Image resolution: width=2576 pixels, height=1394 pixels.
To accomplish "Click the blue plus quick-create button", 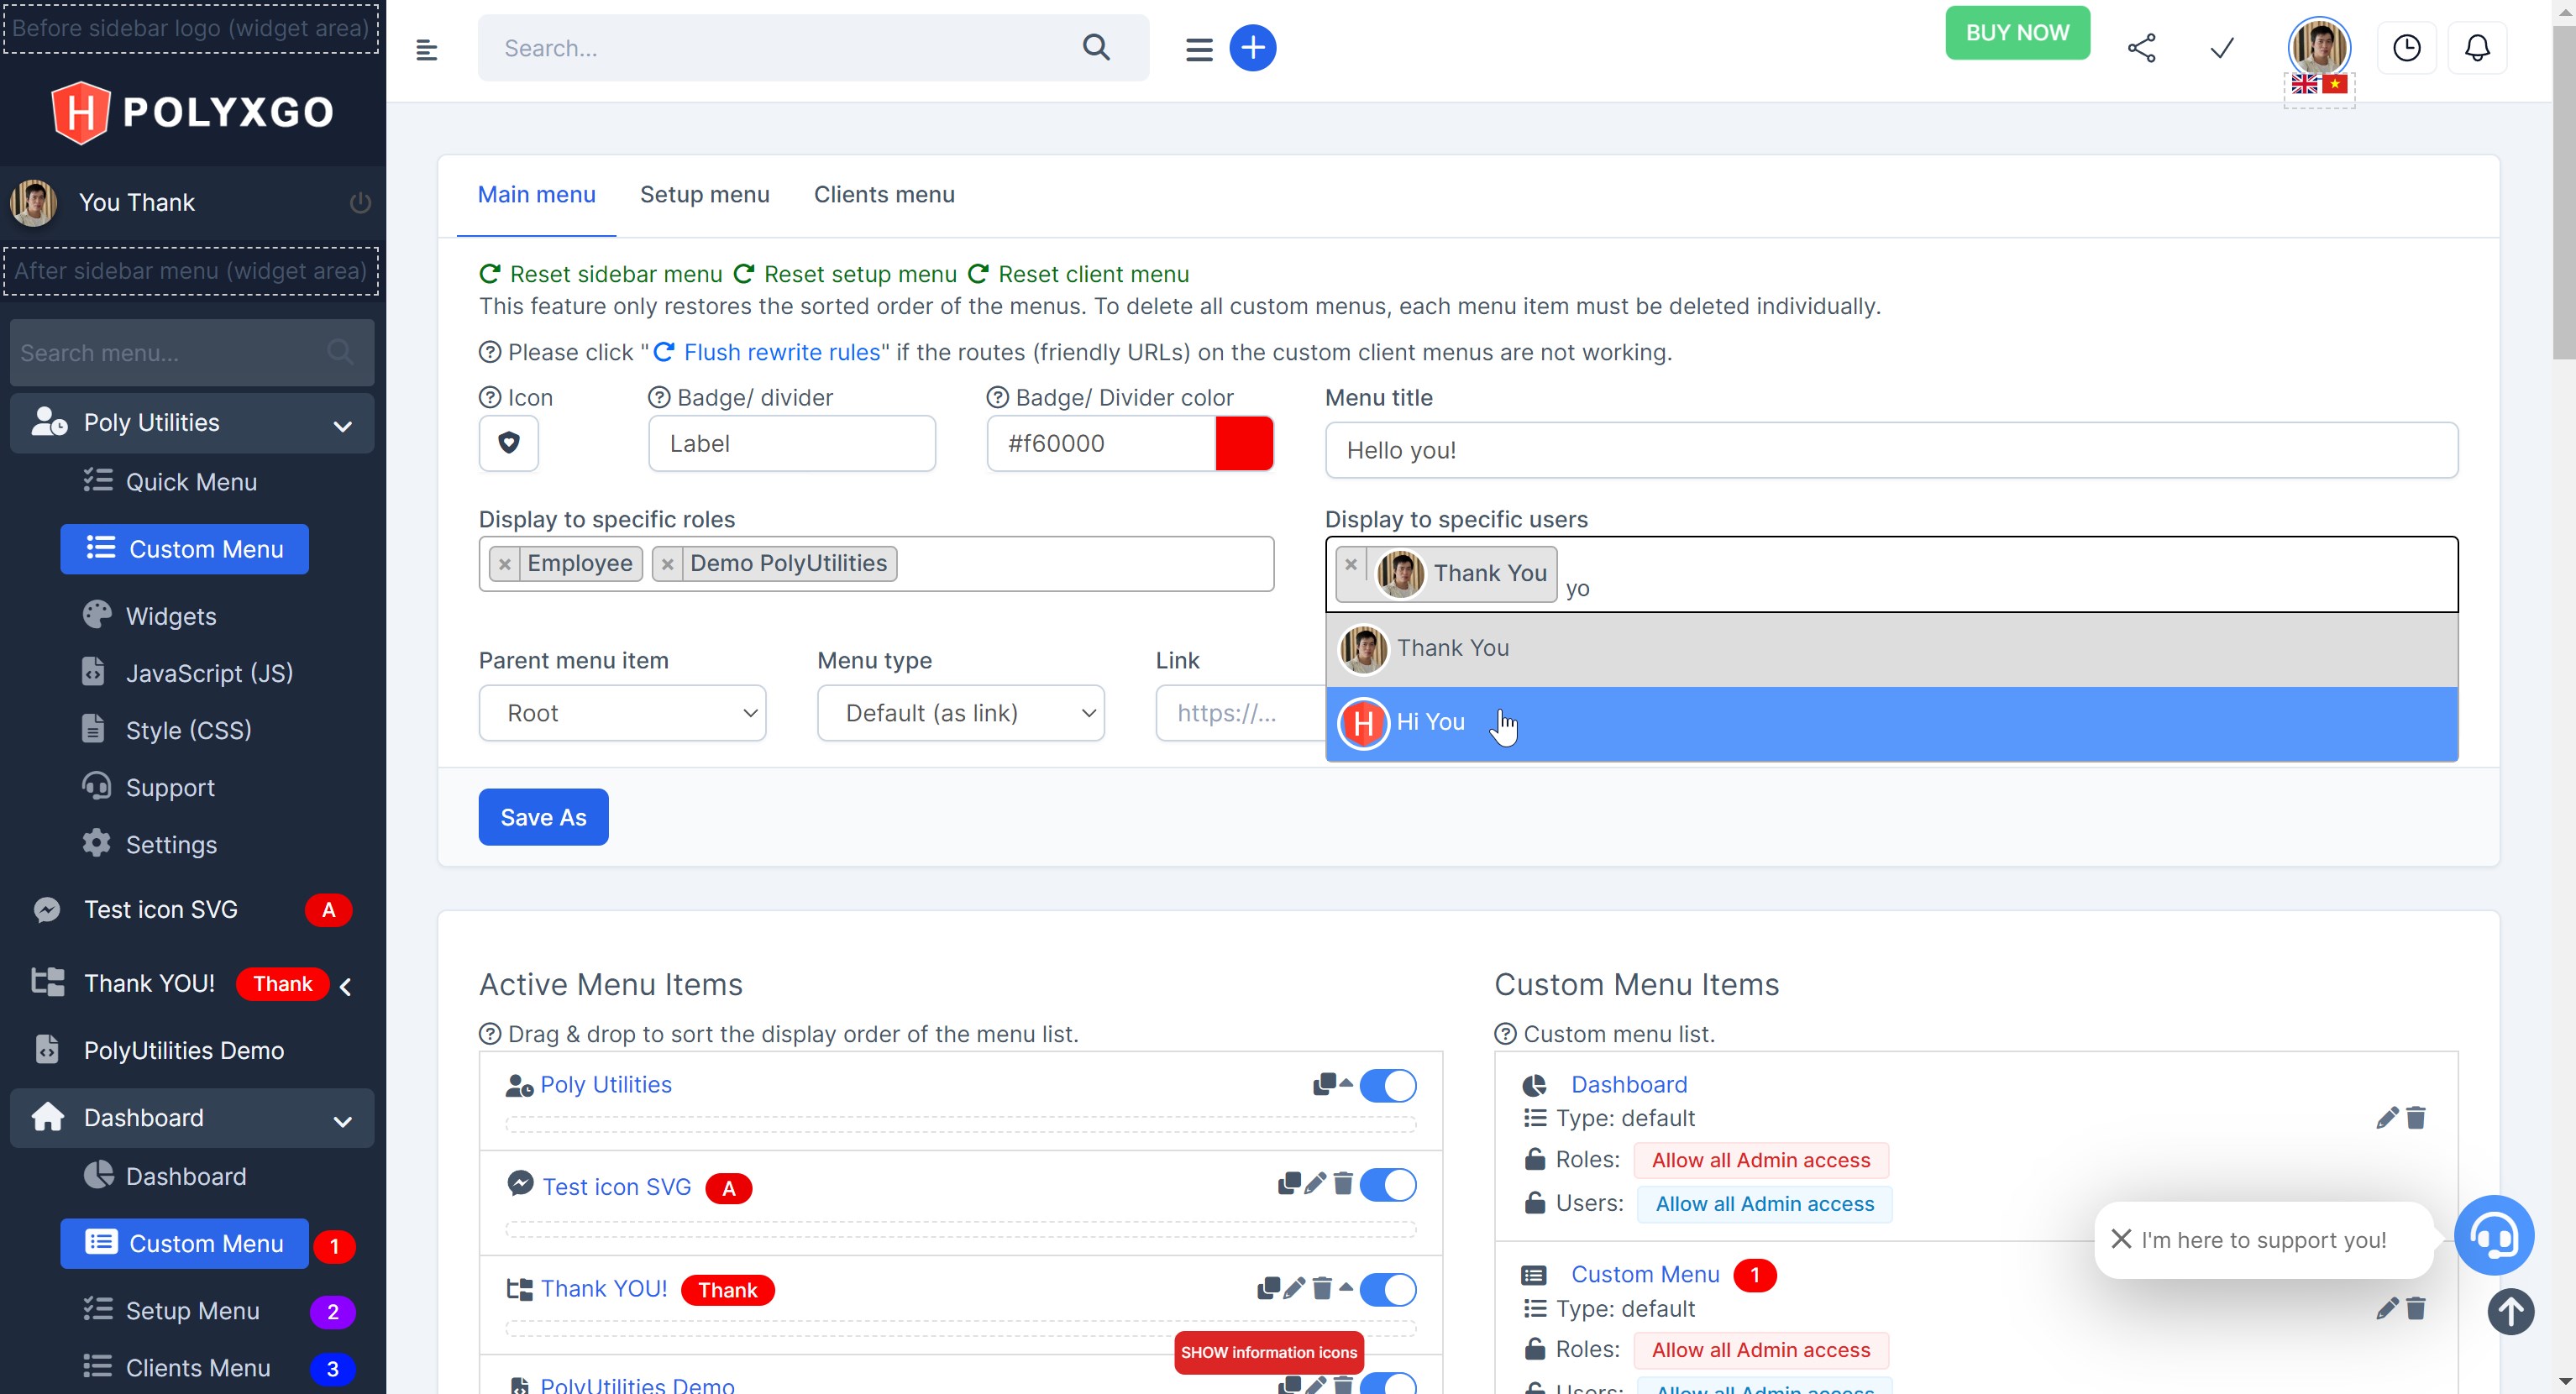I will click(1252, 48).
